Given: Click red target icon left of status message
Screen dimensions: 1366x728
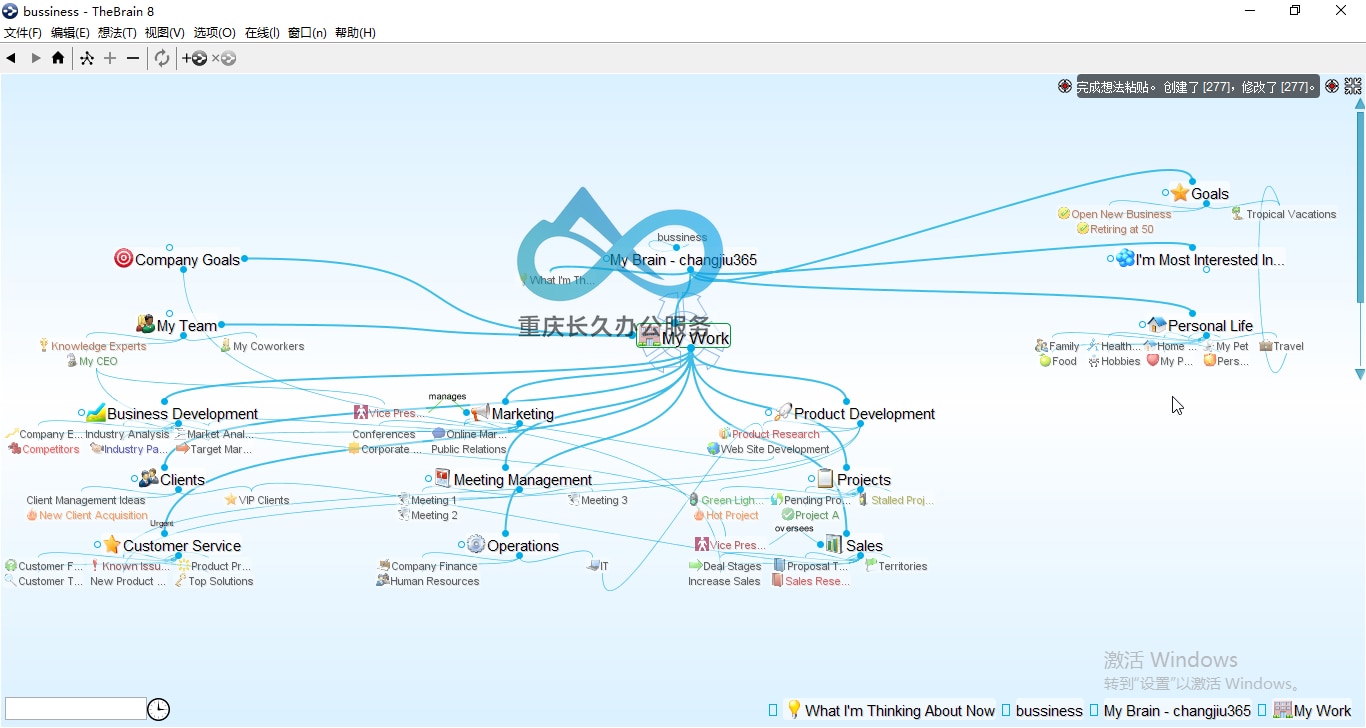Looking at the screenshot, I should [x=1065, y=86].
